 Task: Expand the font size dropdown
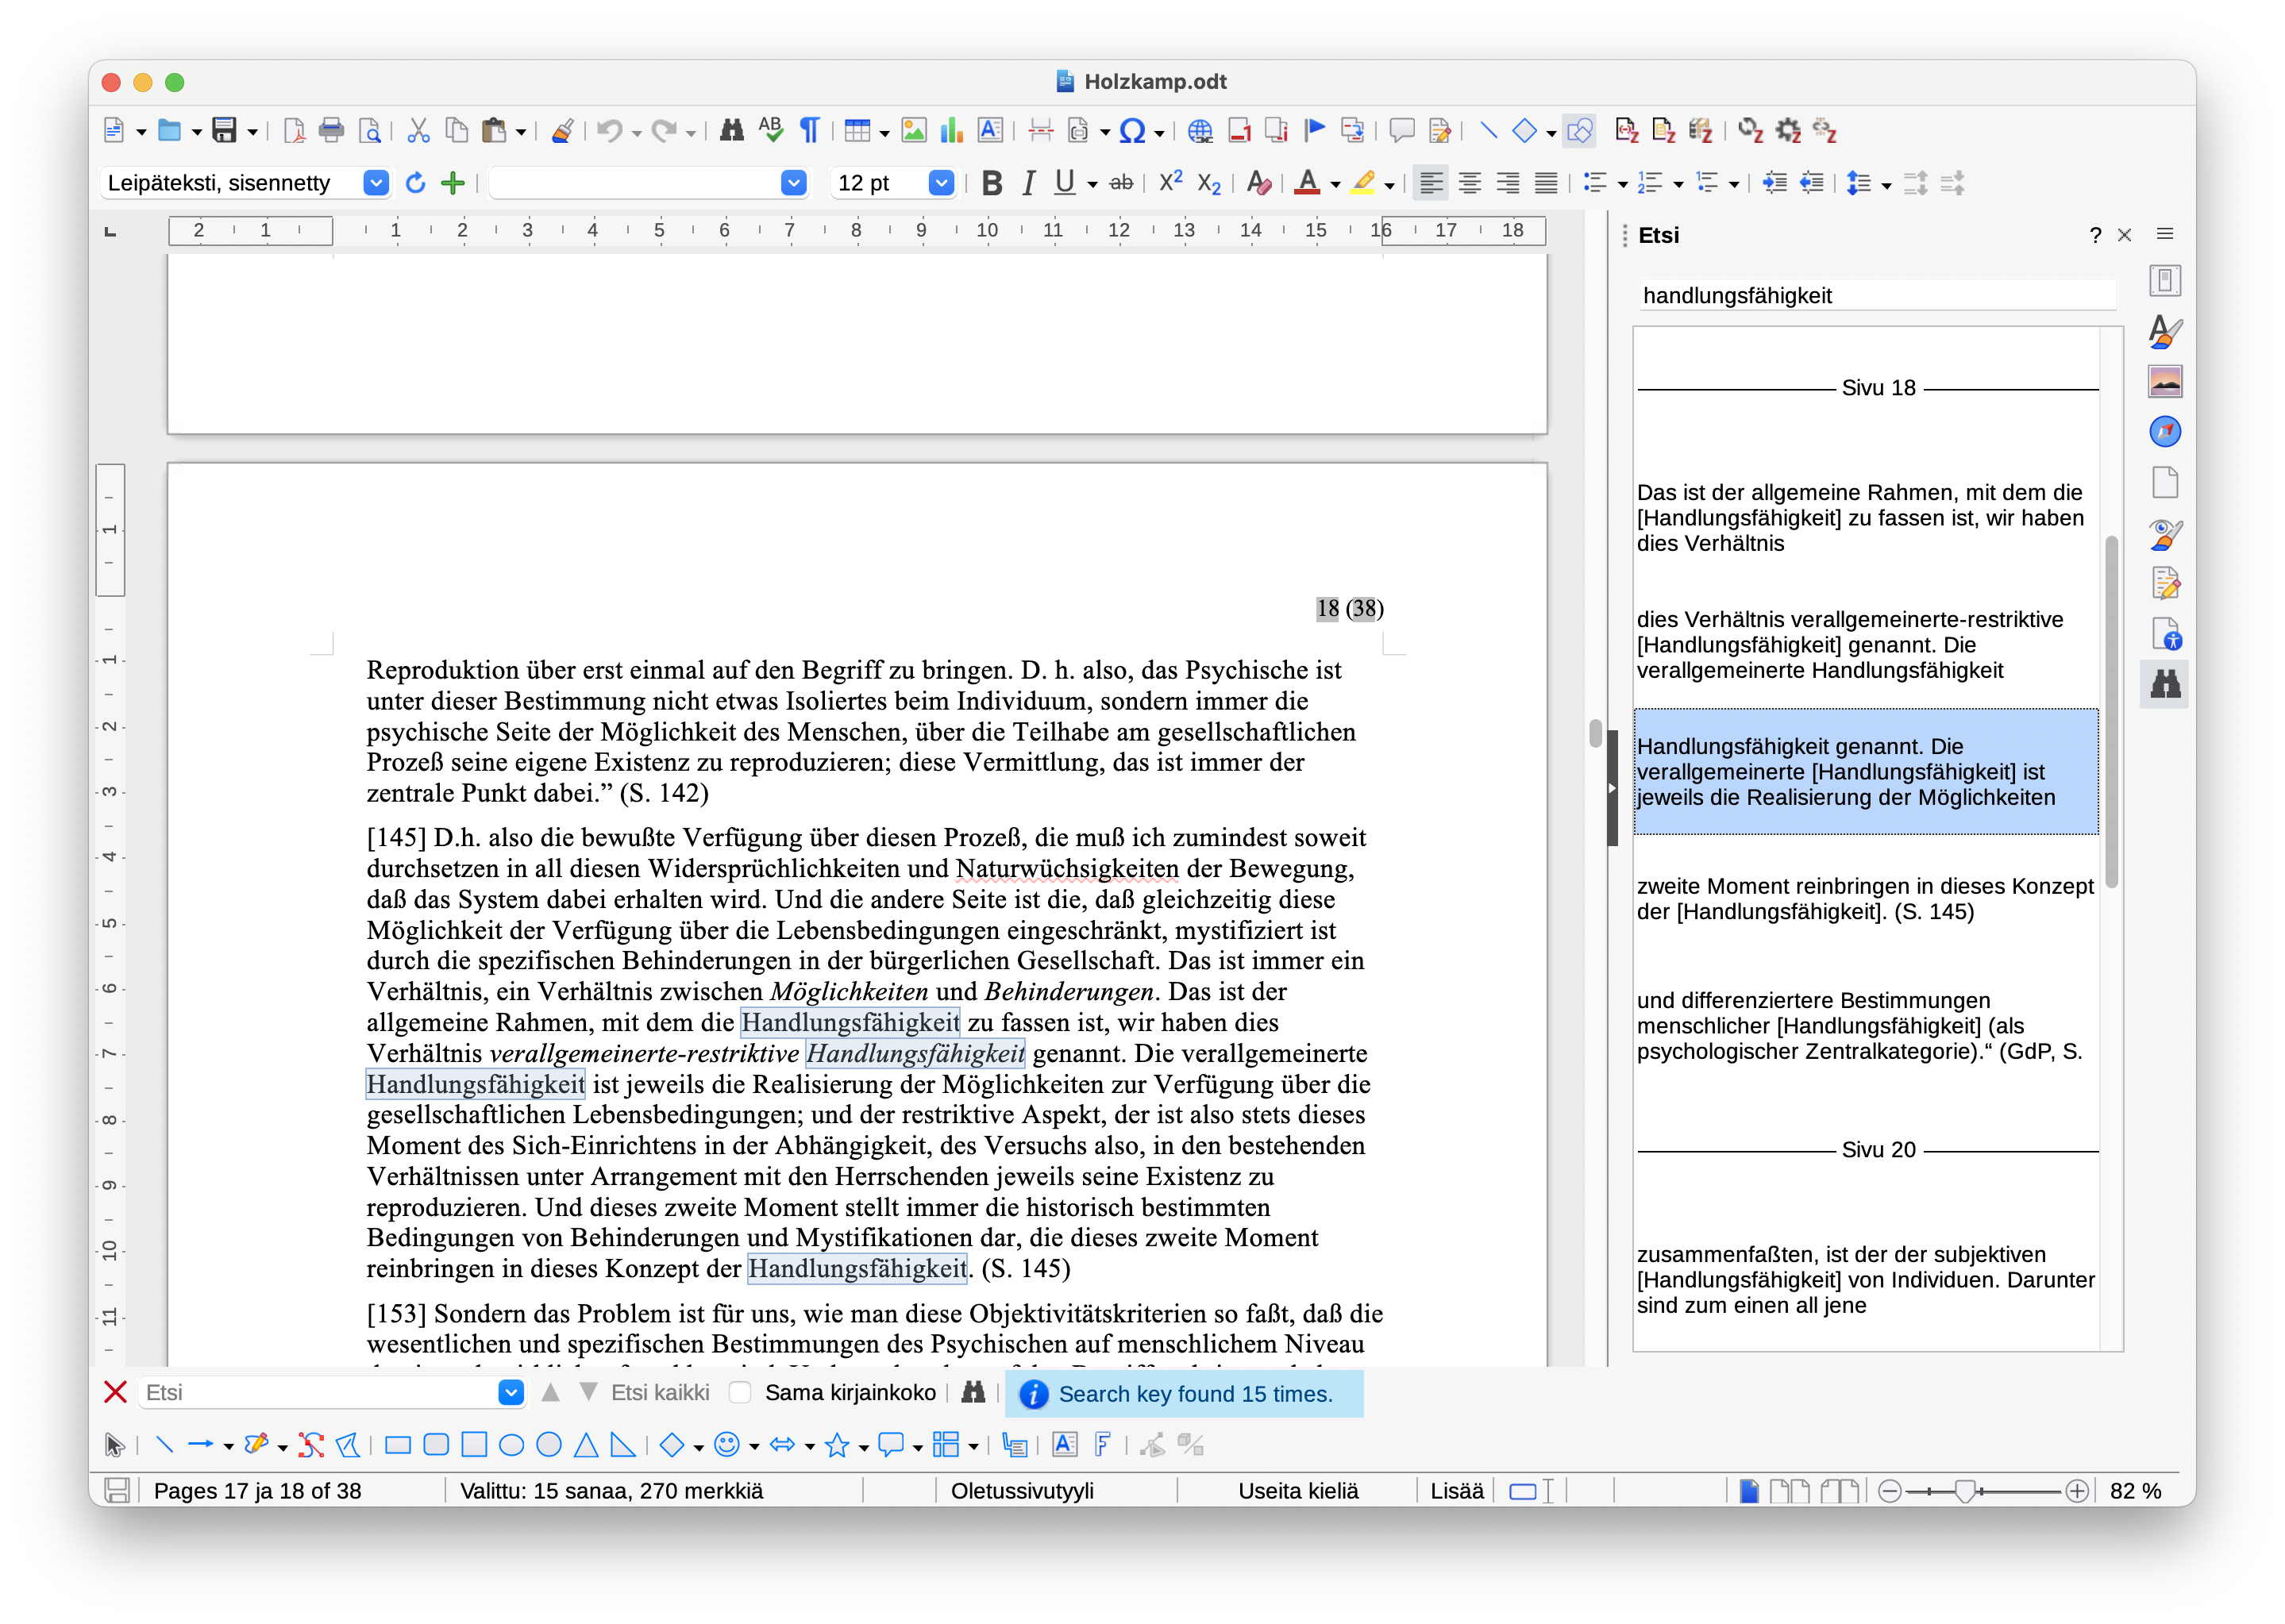coord(940,183)
